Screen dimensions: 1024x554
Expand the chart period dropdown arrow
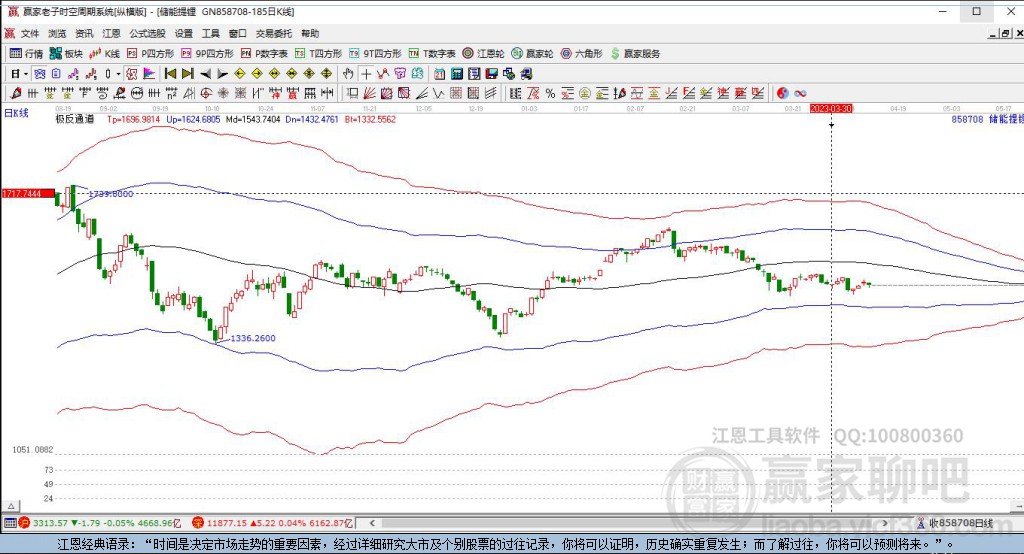tap(26, 74)
